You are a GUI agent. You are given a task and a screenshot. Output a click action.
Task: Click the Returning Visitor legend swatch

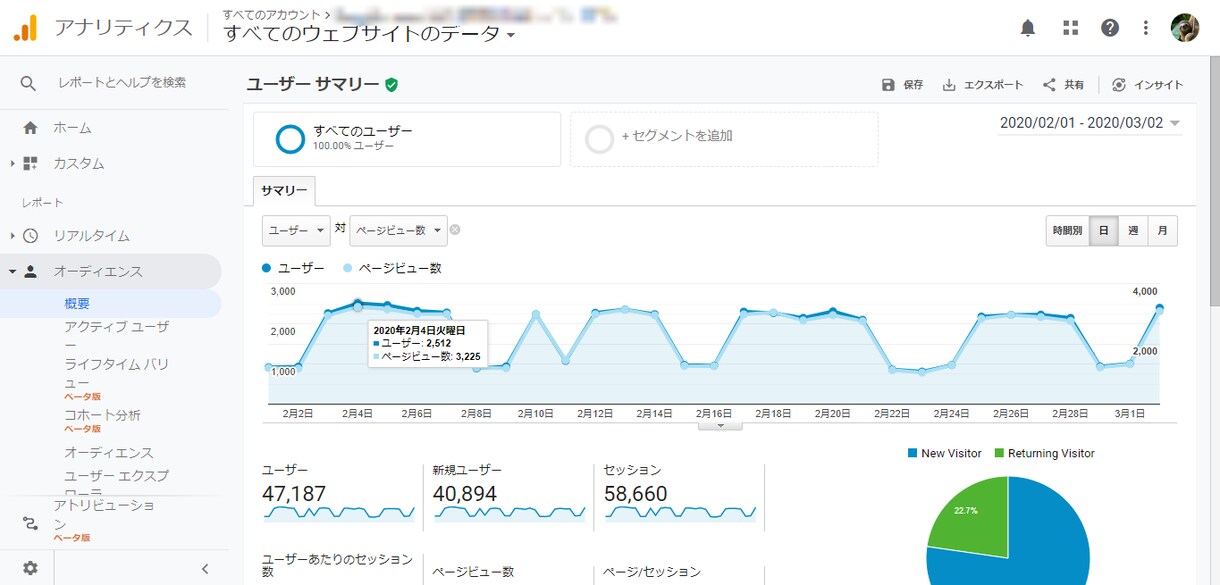(x=999, y=453)
